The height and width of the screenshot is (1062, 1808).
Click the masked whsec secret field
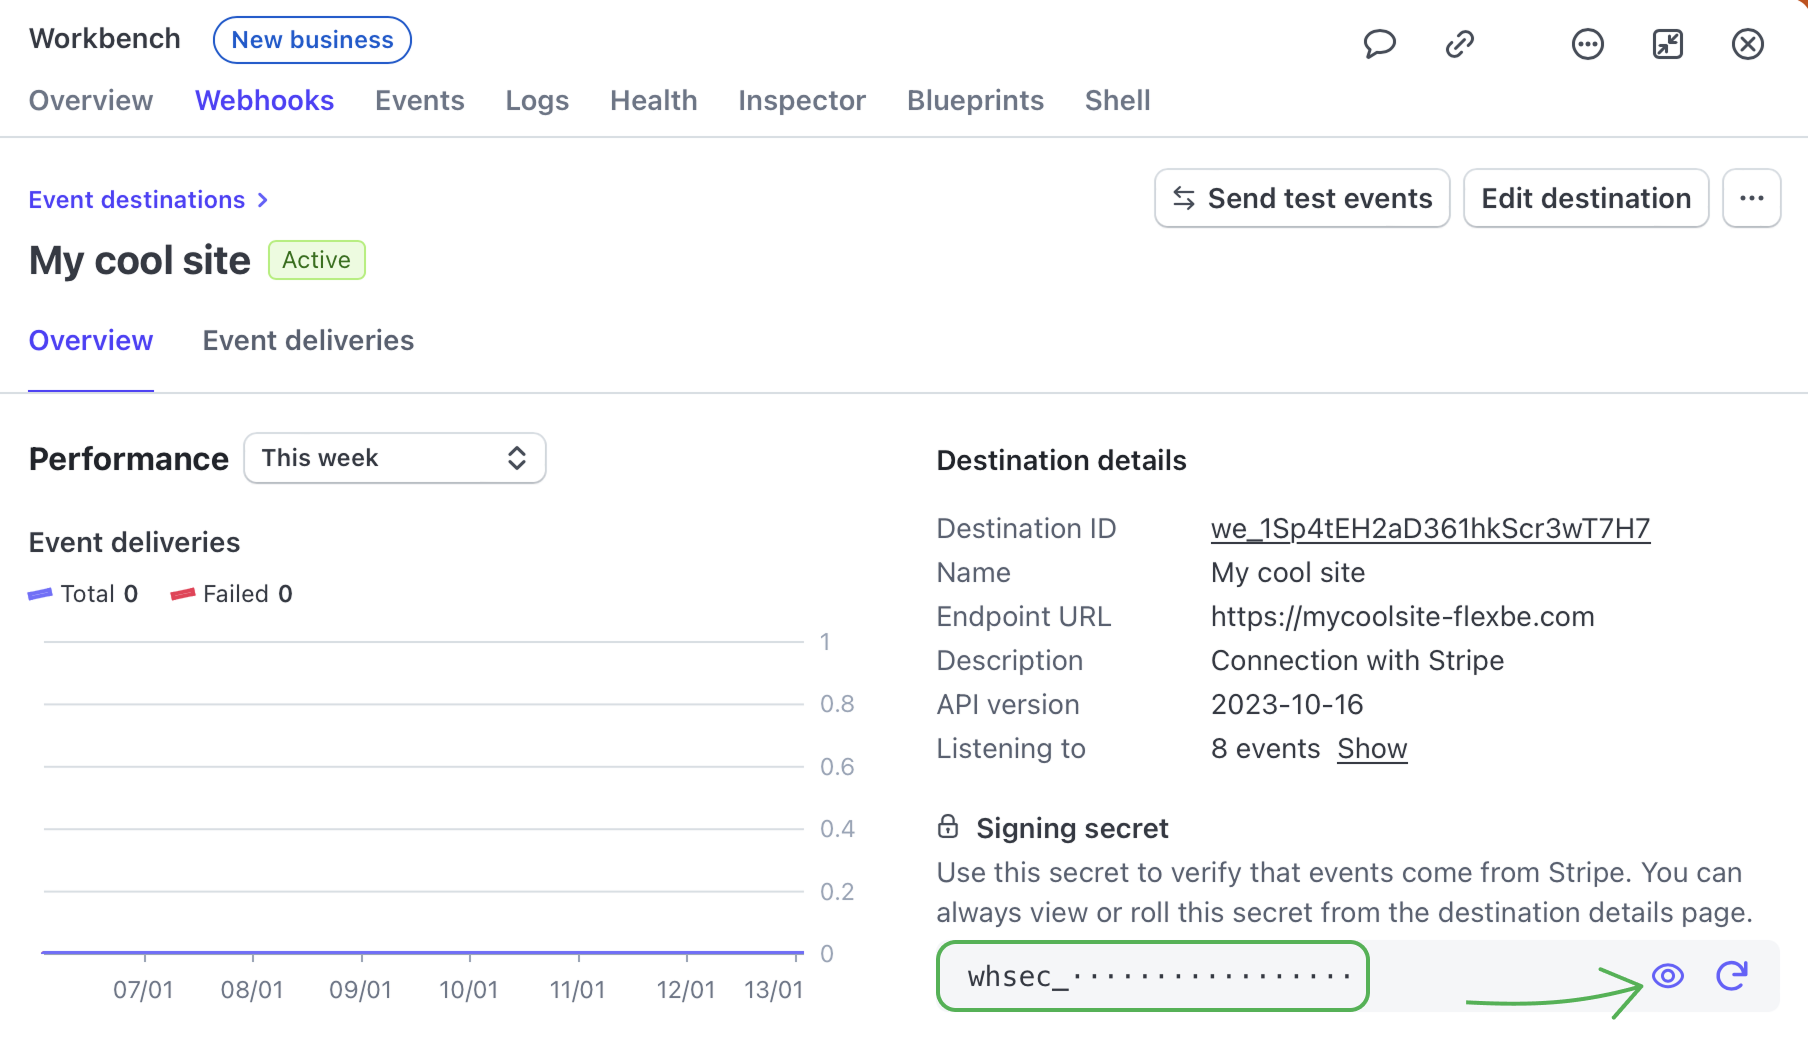[x=1152, y=976]
